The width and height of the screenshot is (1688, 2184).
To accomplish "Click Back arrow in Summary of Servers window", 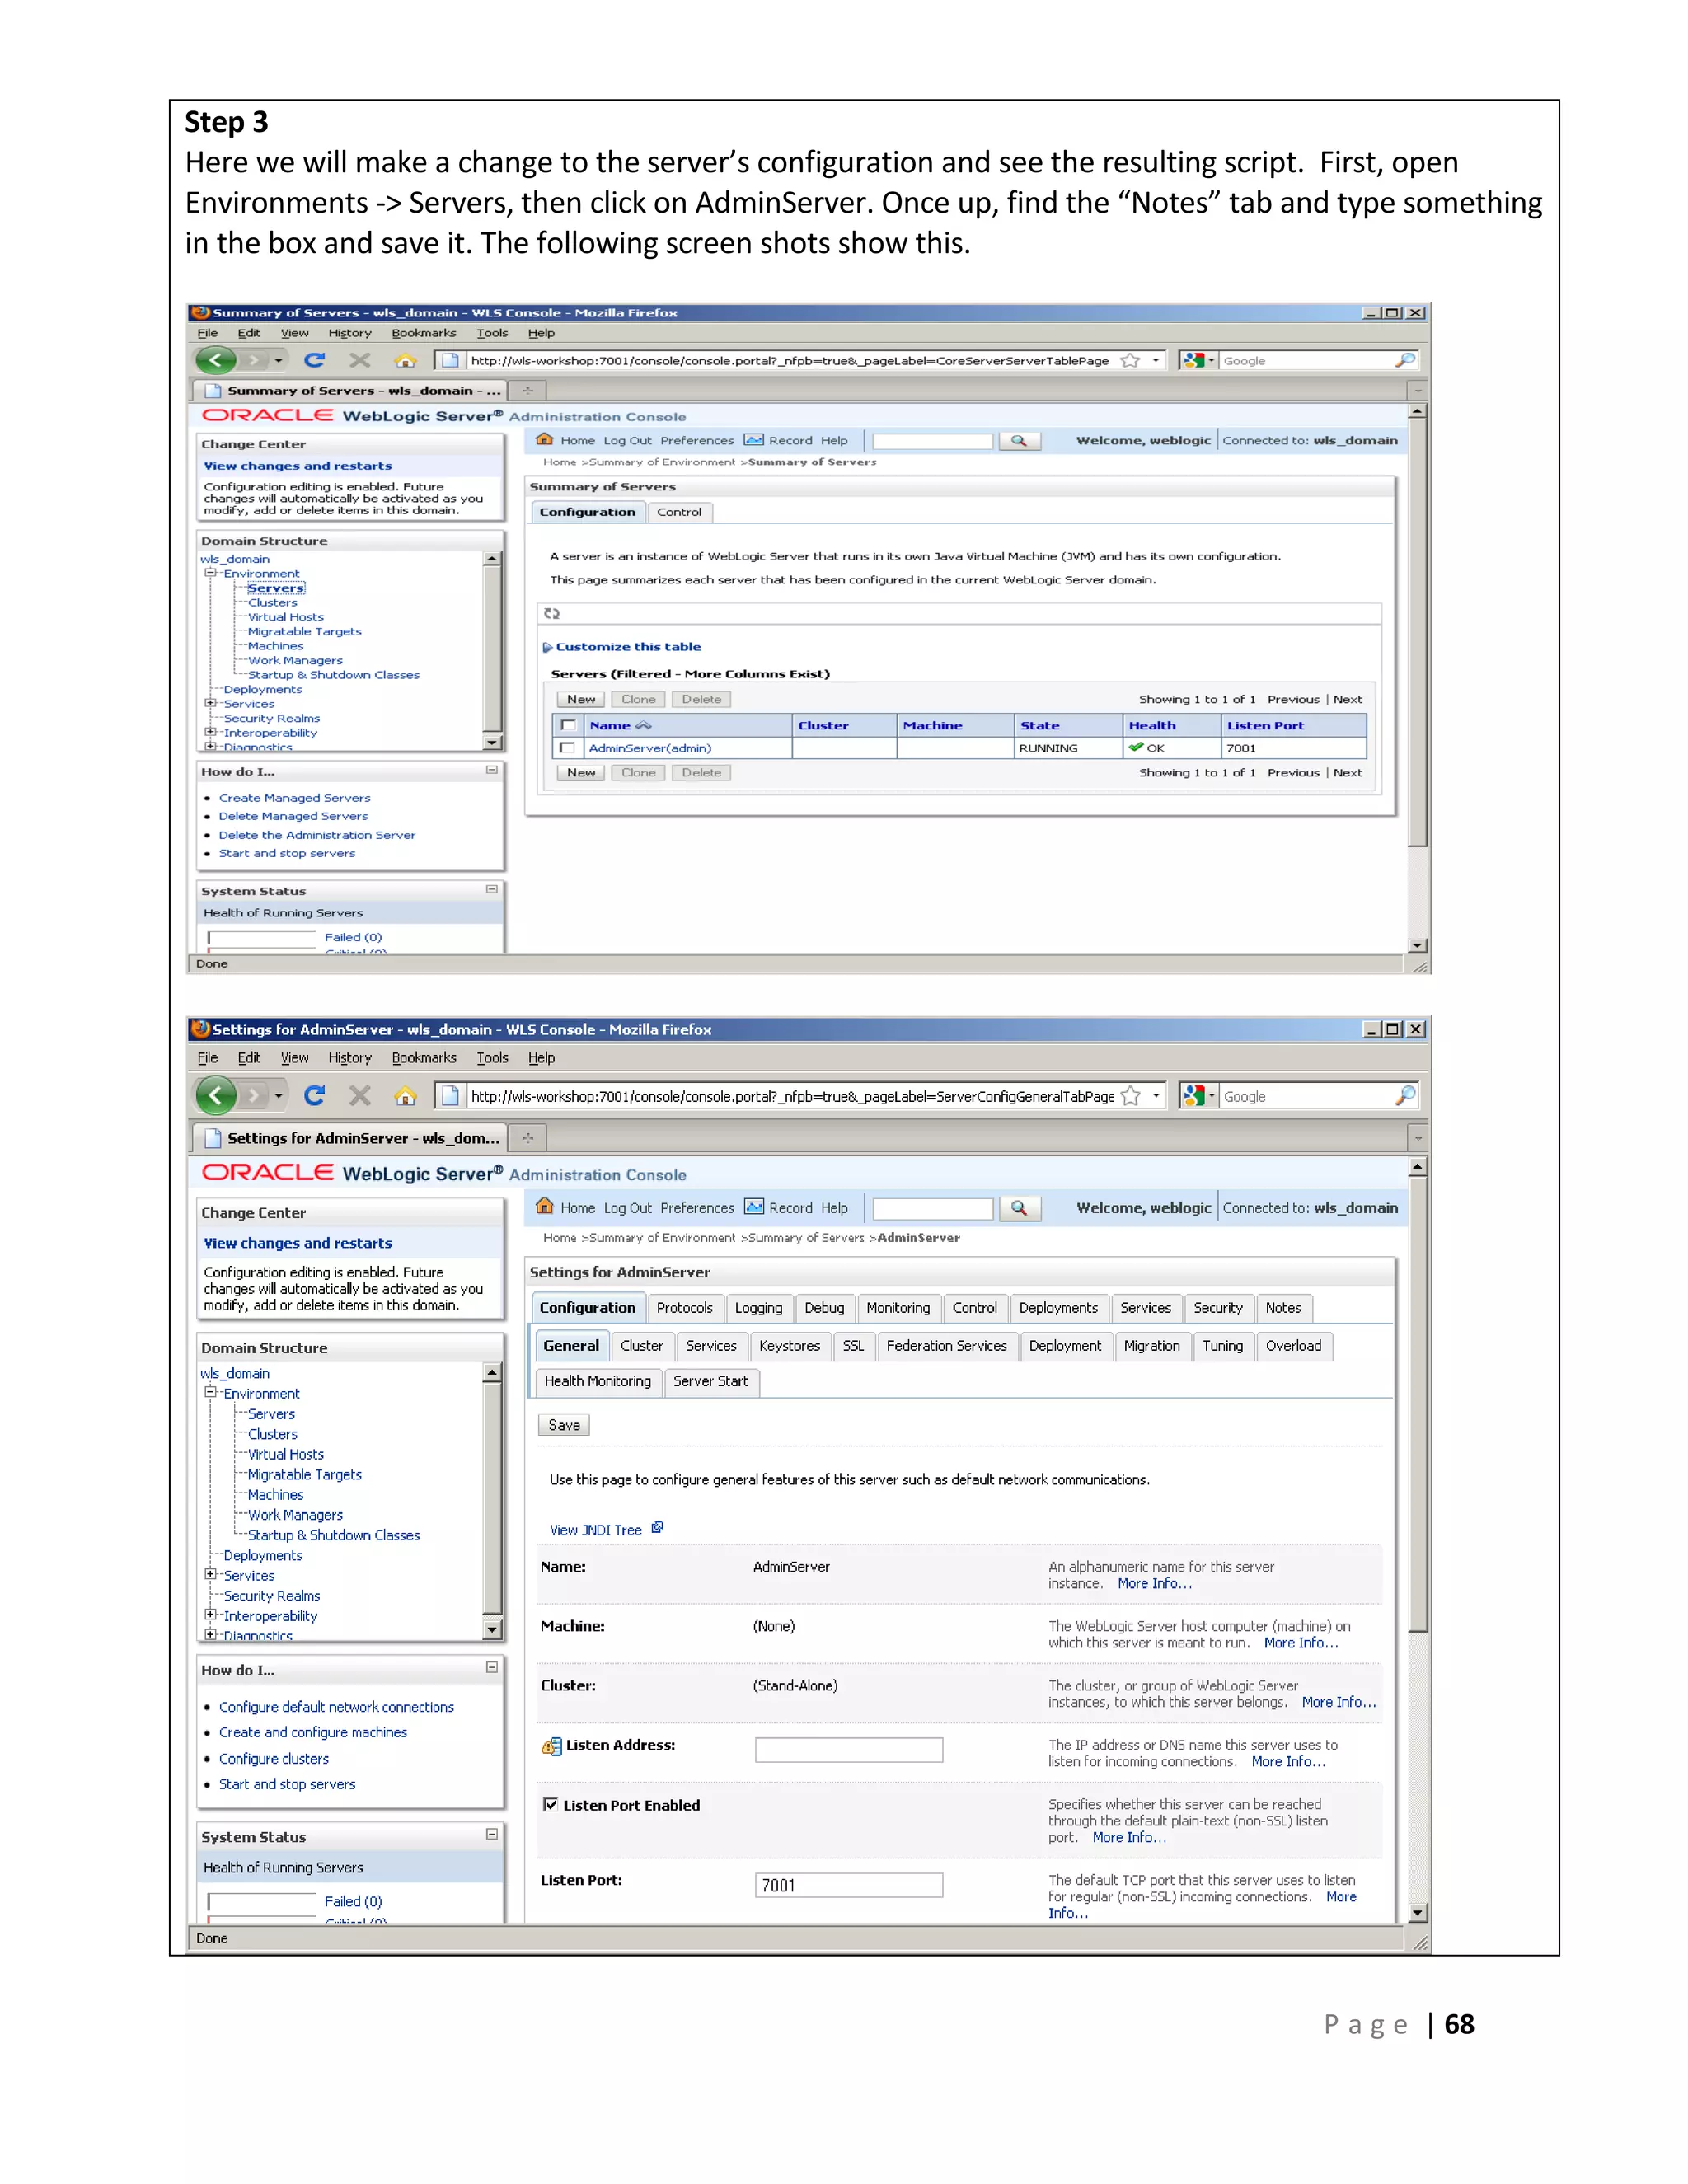I will pos(215,360).
